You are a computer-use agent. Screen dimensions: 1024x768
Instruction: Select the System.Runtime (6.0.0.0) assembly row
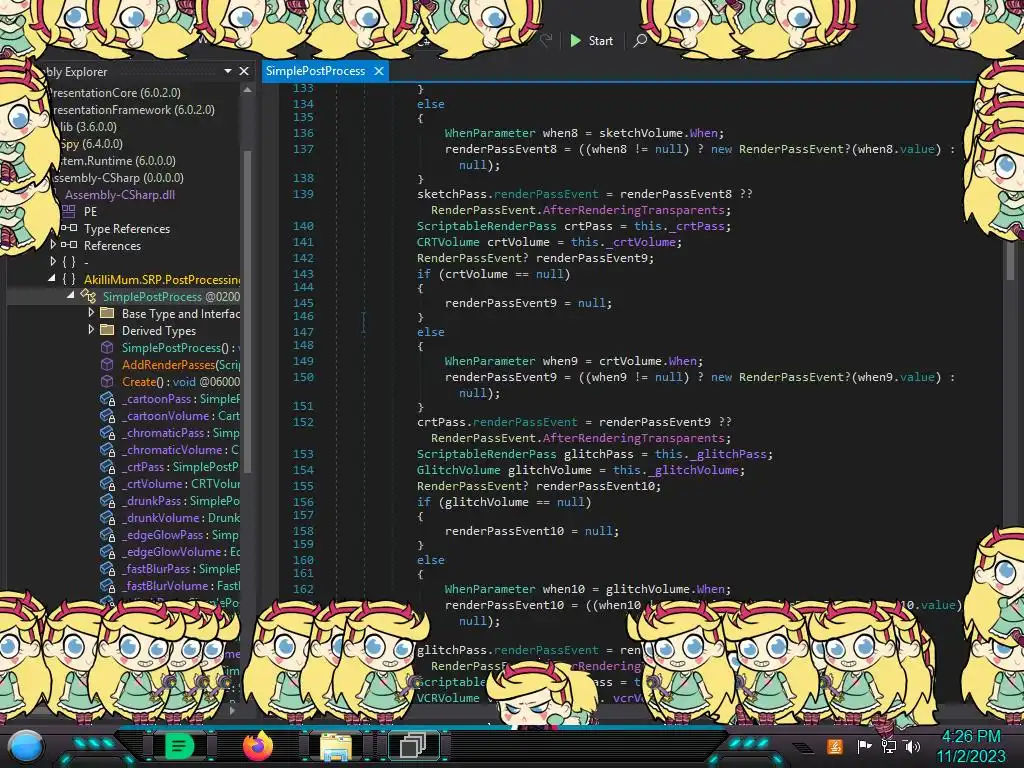[x=118, y=161]
